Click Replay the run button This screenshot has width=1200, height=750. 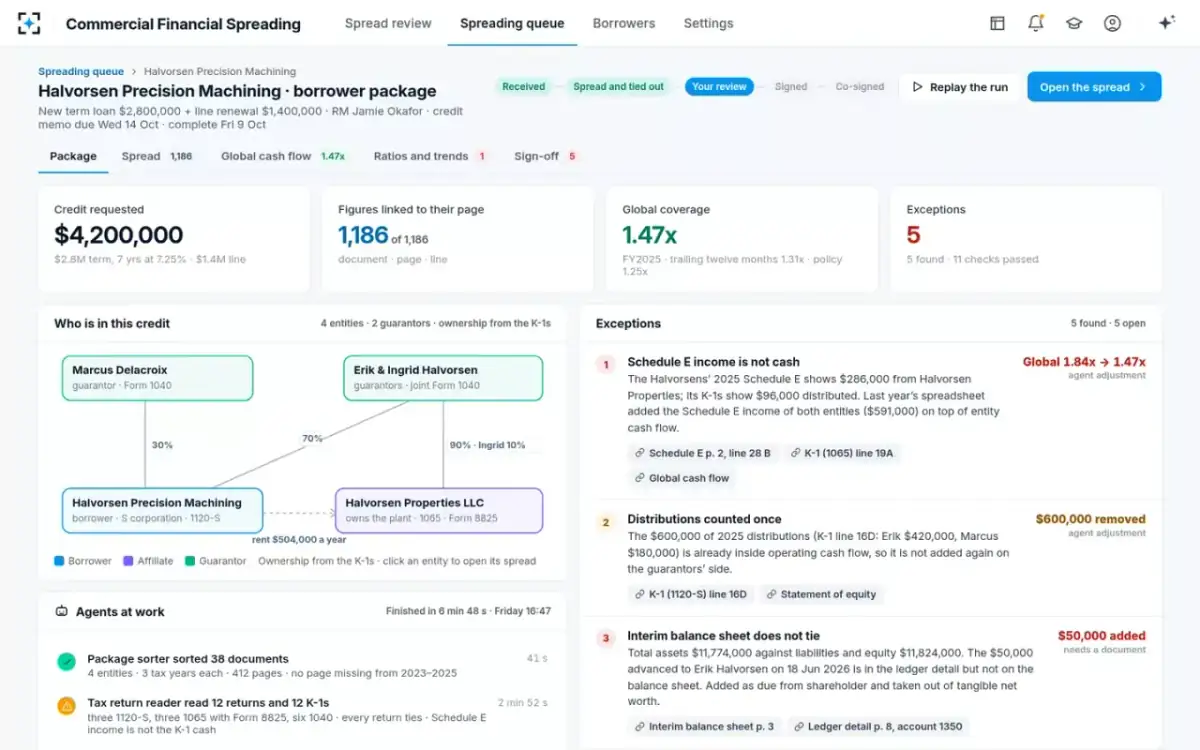[959, 87]
